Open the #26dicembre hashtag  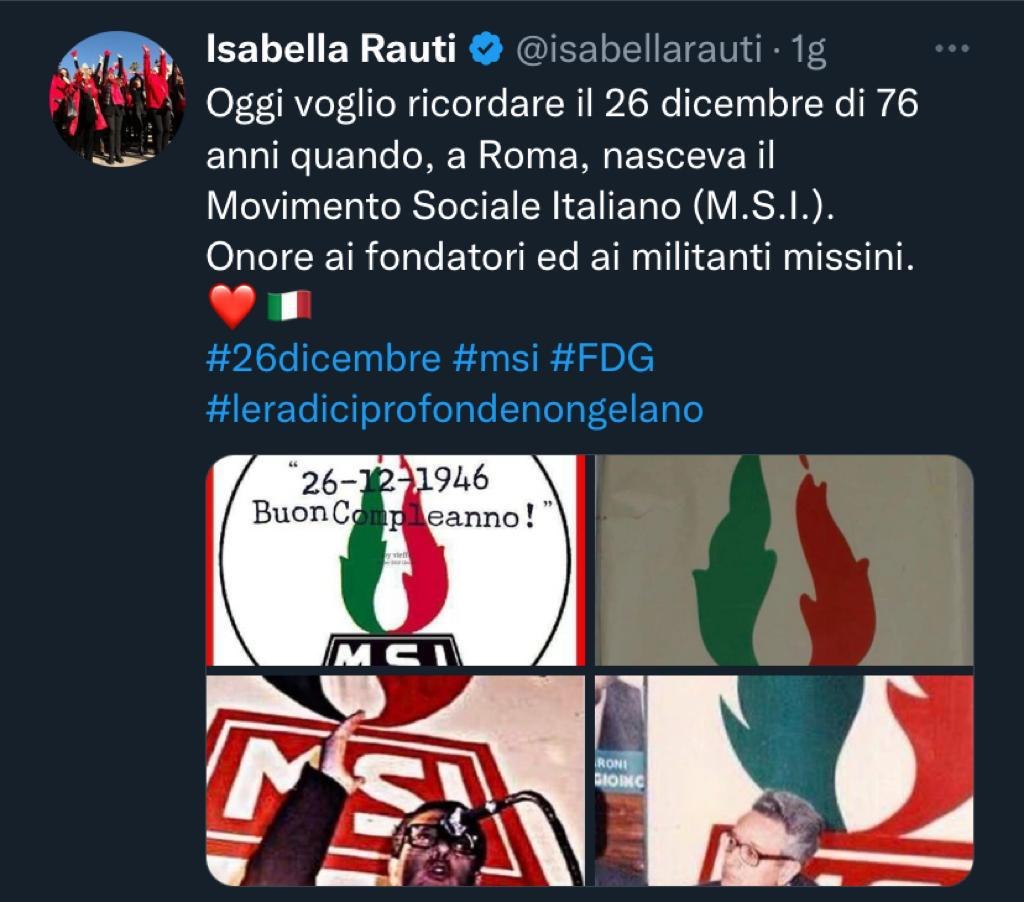tap(323, 359)
